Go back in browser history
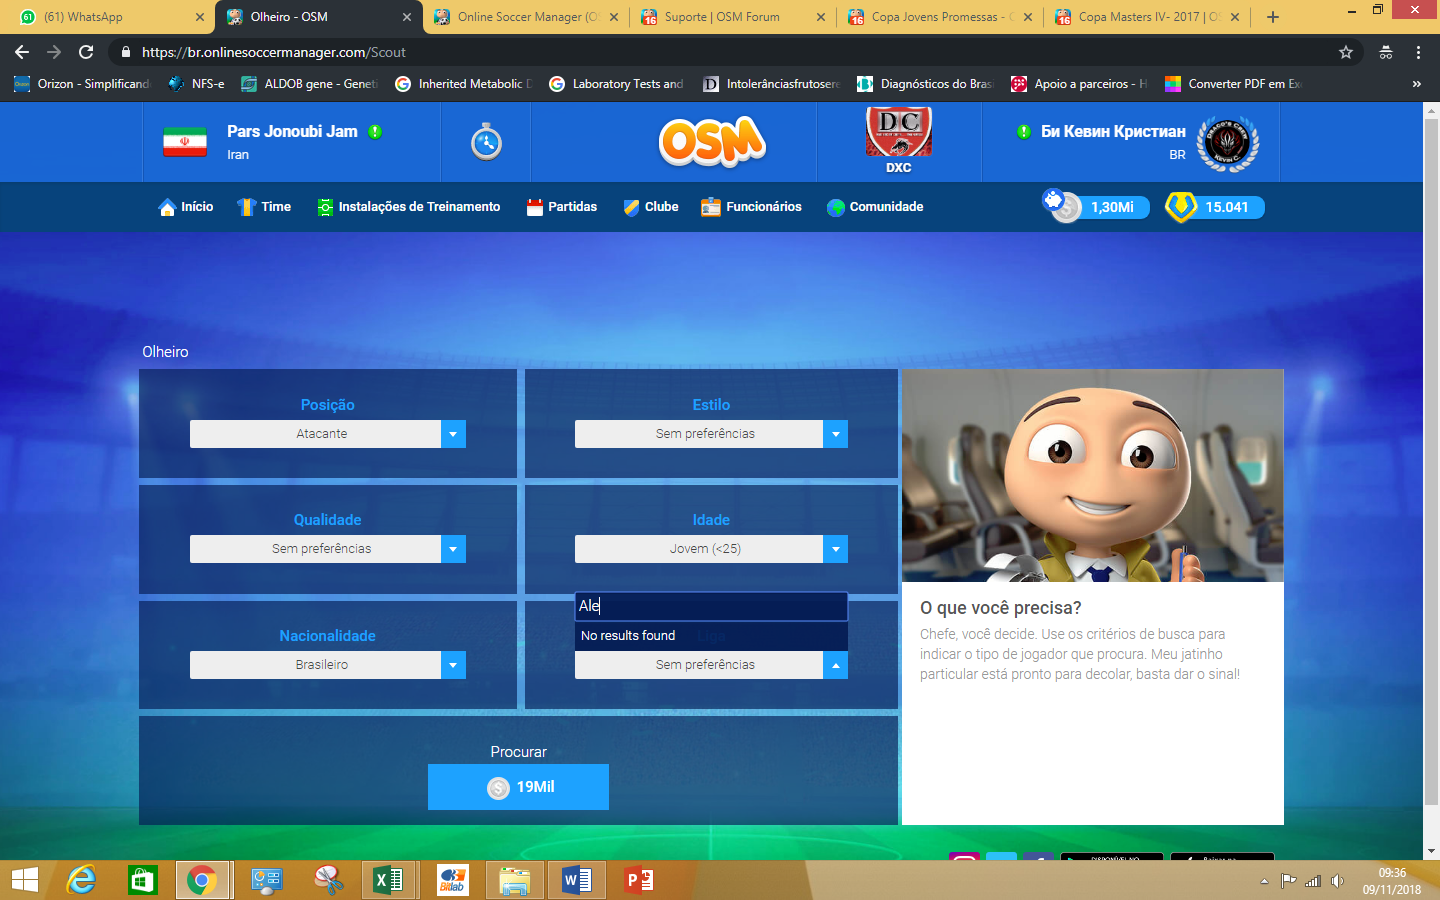 coord(22,52)
